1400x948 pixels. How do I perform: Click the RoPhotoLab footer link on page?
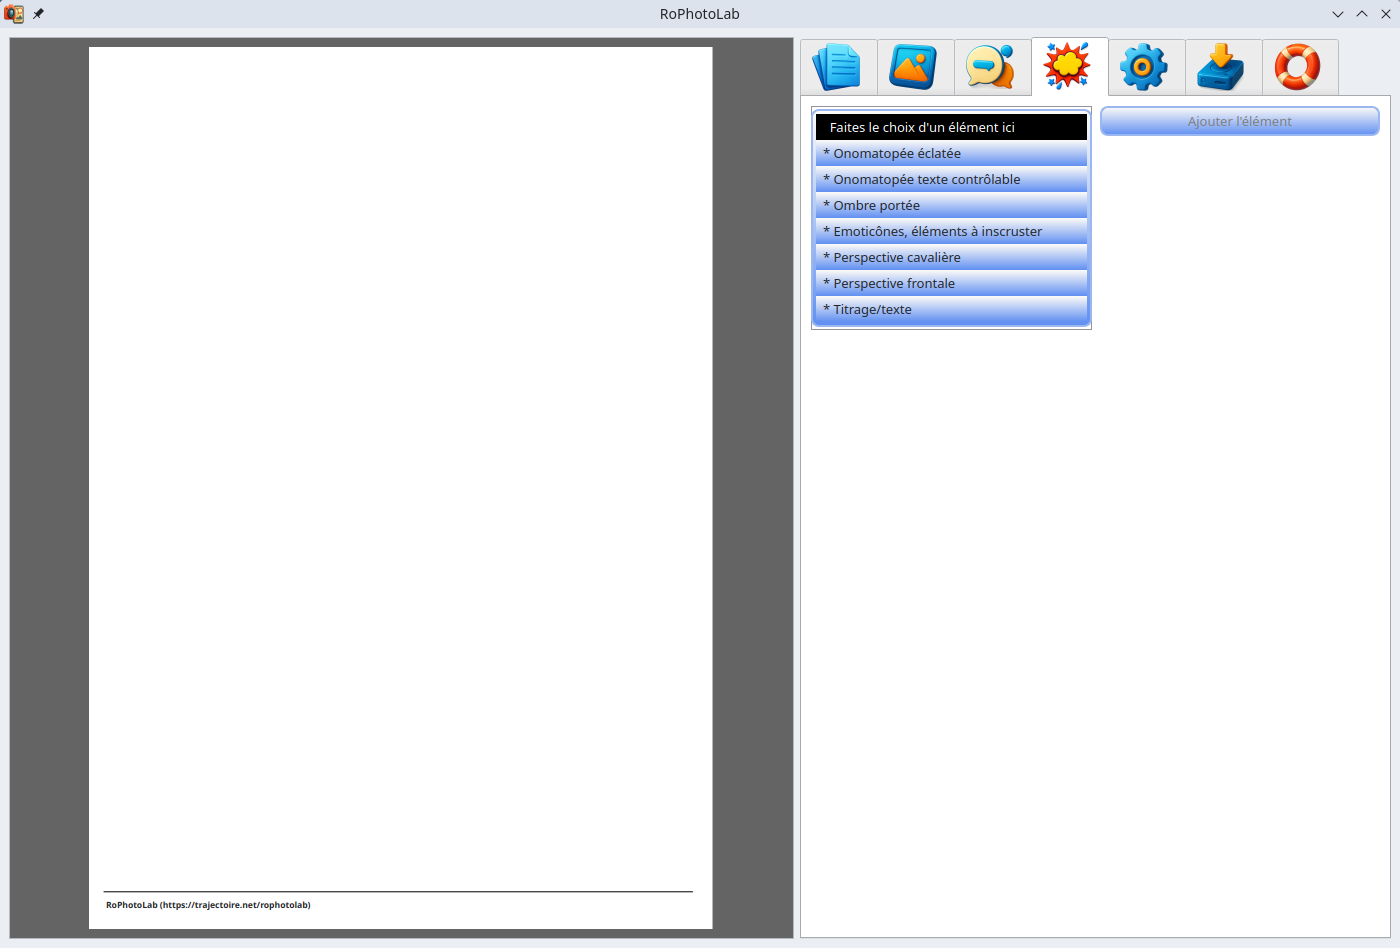click(208, 905)
